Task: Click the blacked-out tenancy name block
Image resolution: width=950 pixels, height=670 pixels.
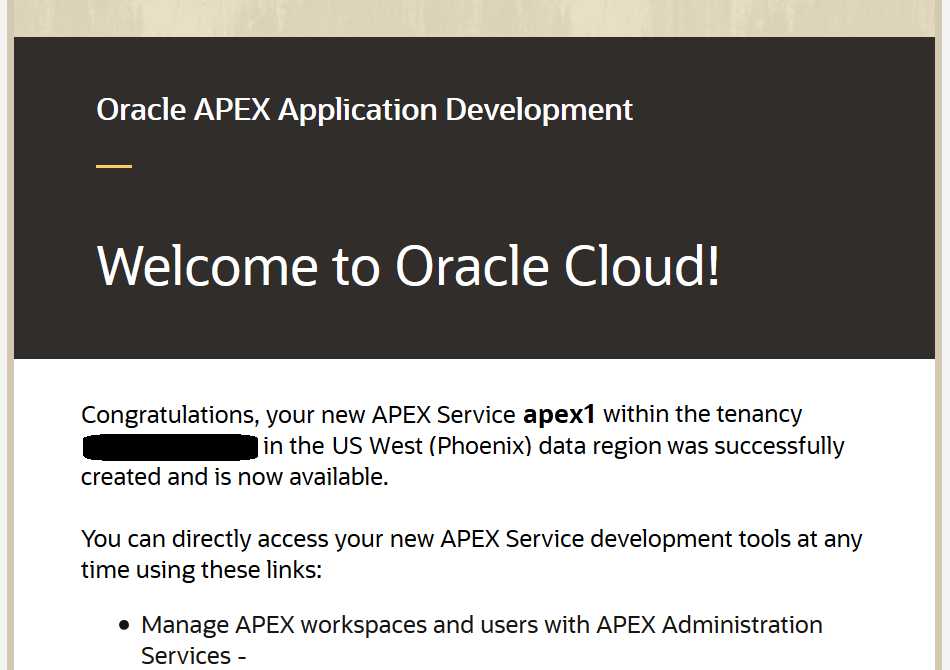Action: (170, 446)
